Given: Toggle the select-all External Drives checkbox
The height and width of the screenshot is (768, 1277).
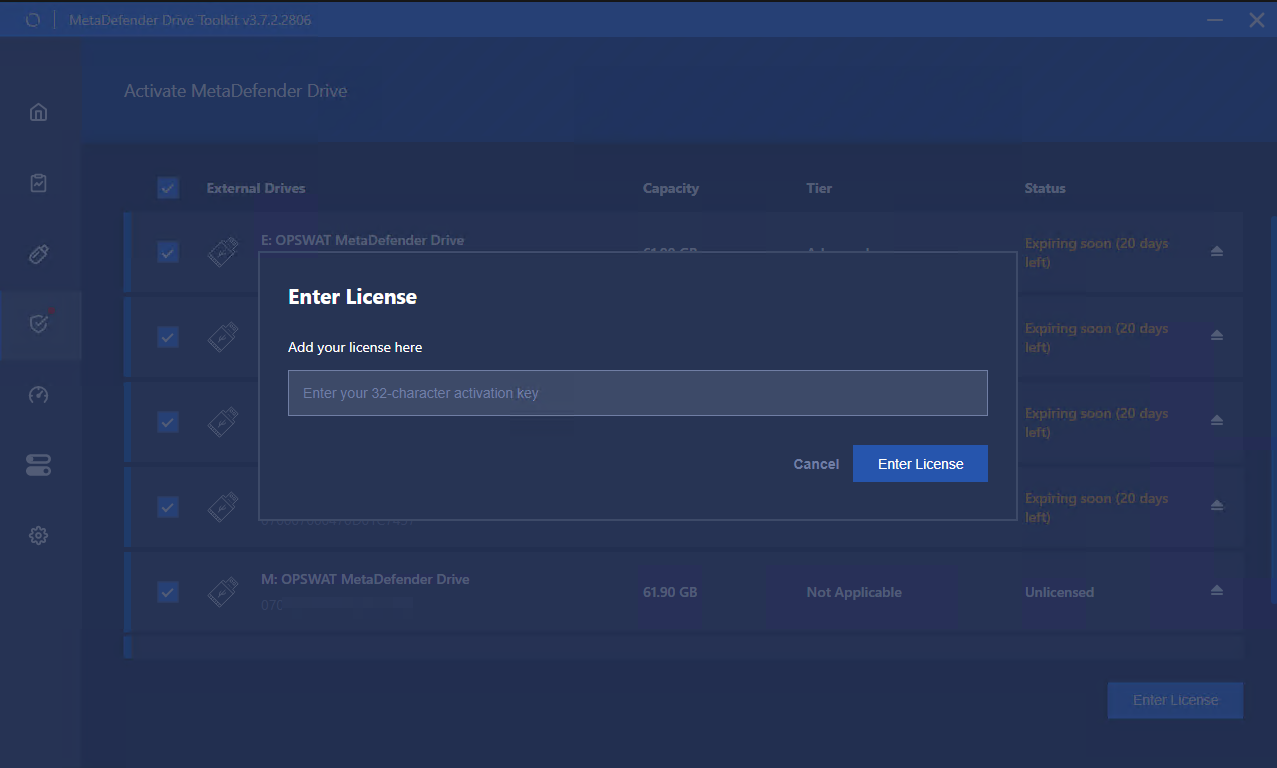Looking at the screenshot, I should pos(168,188).
